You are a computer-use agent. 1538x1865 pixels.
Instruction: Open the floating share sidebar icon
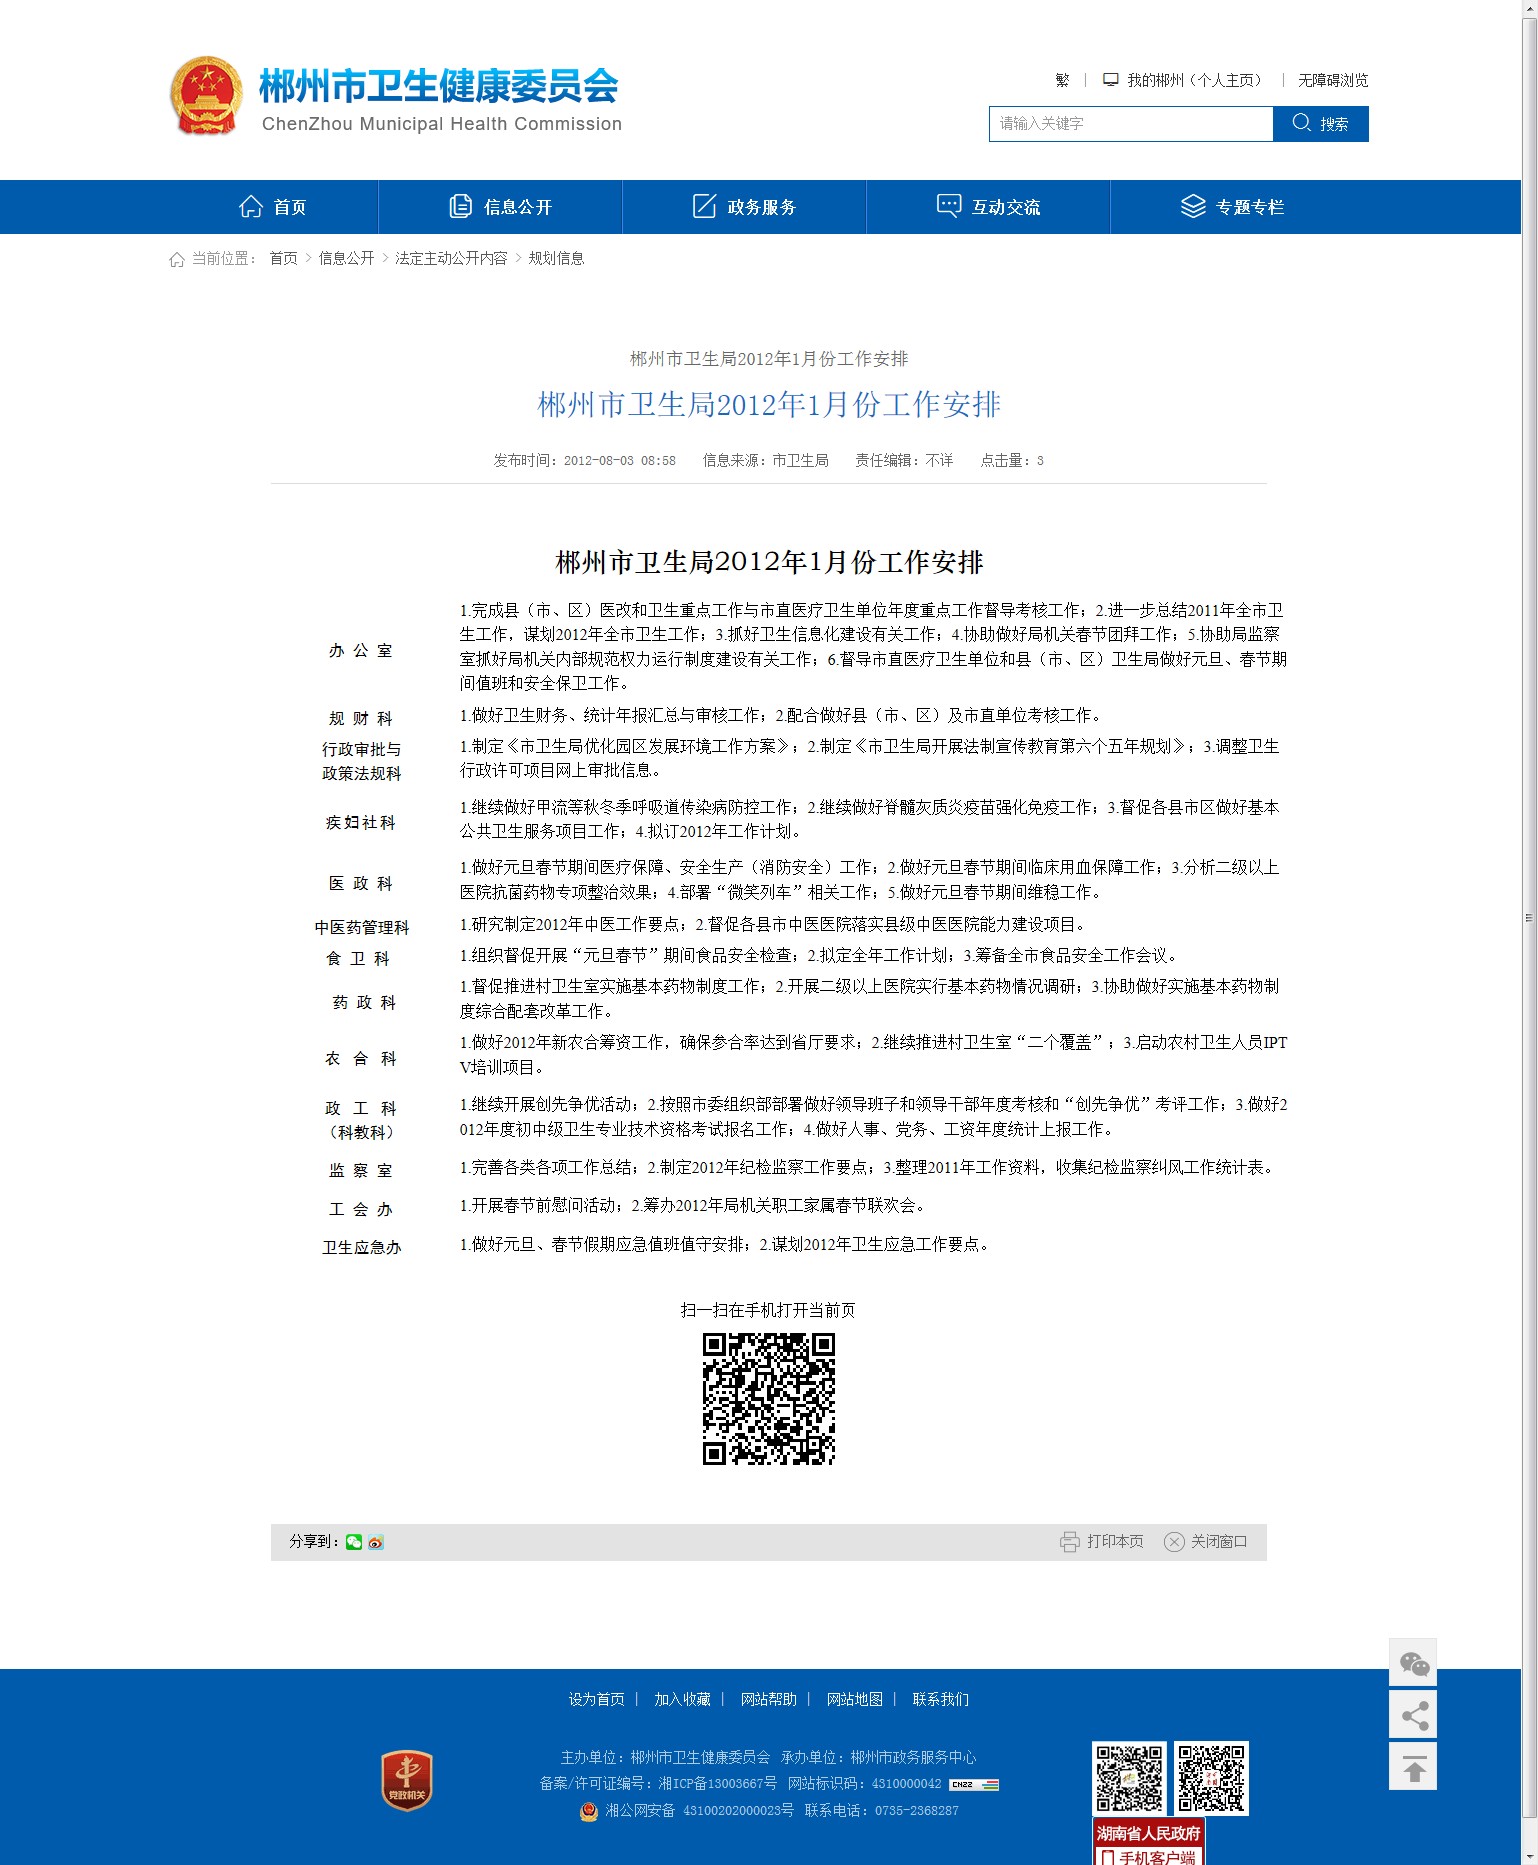1413,1714
